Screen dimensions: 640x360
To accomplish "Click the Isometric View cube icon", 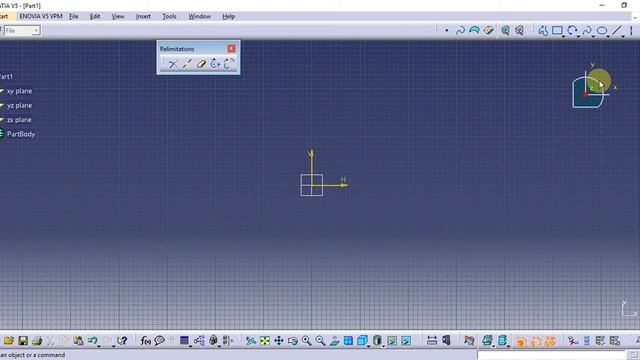I will point(362,340).
